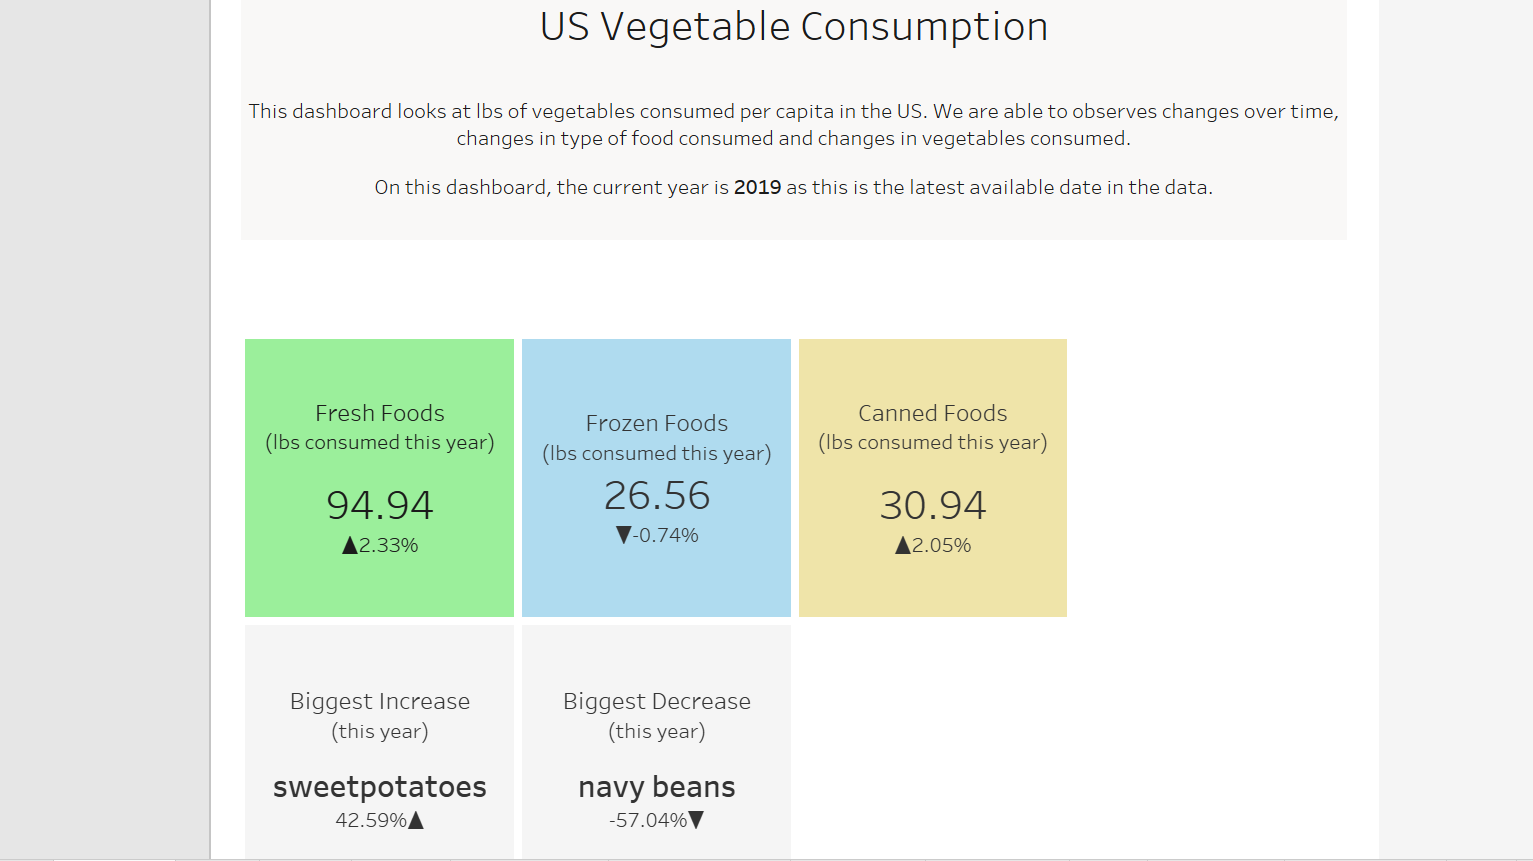Image resolution: width=1533 pixels, height=861 pixels.
Task: Click the up arrow after 42.59%
Action: pyautogui.click(x=417, y=821)
